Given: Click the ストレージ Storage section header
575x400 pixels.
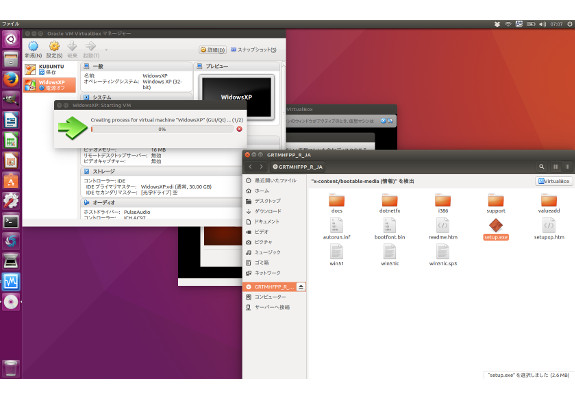Looking at the screenshot, I should click(x=161, y=172).
